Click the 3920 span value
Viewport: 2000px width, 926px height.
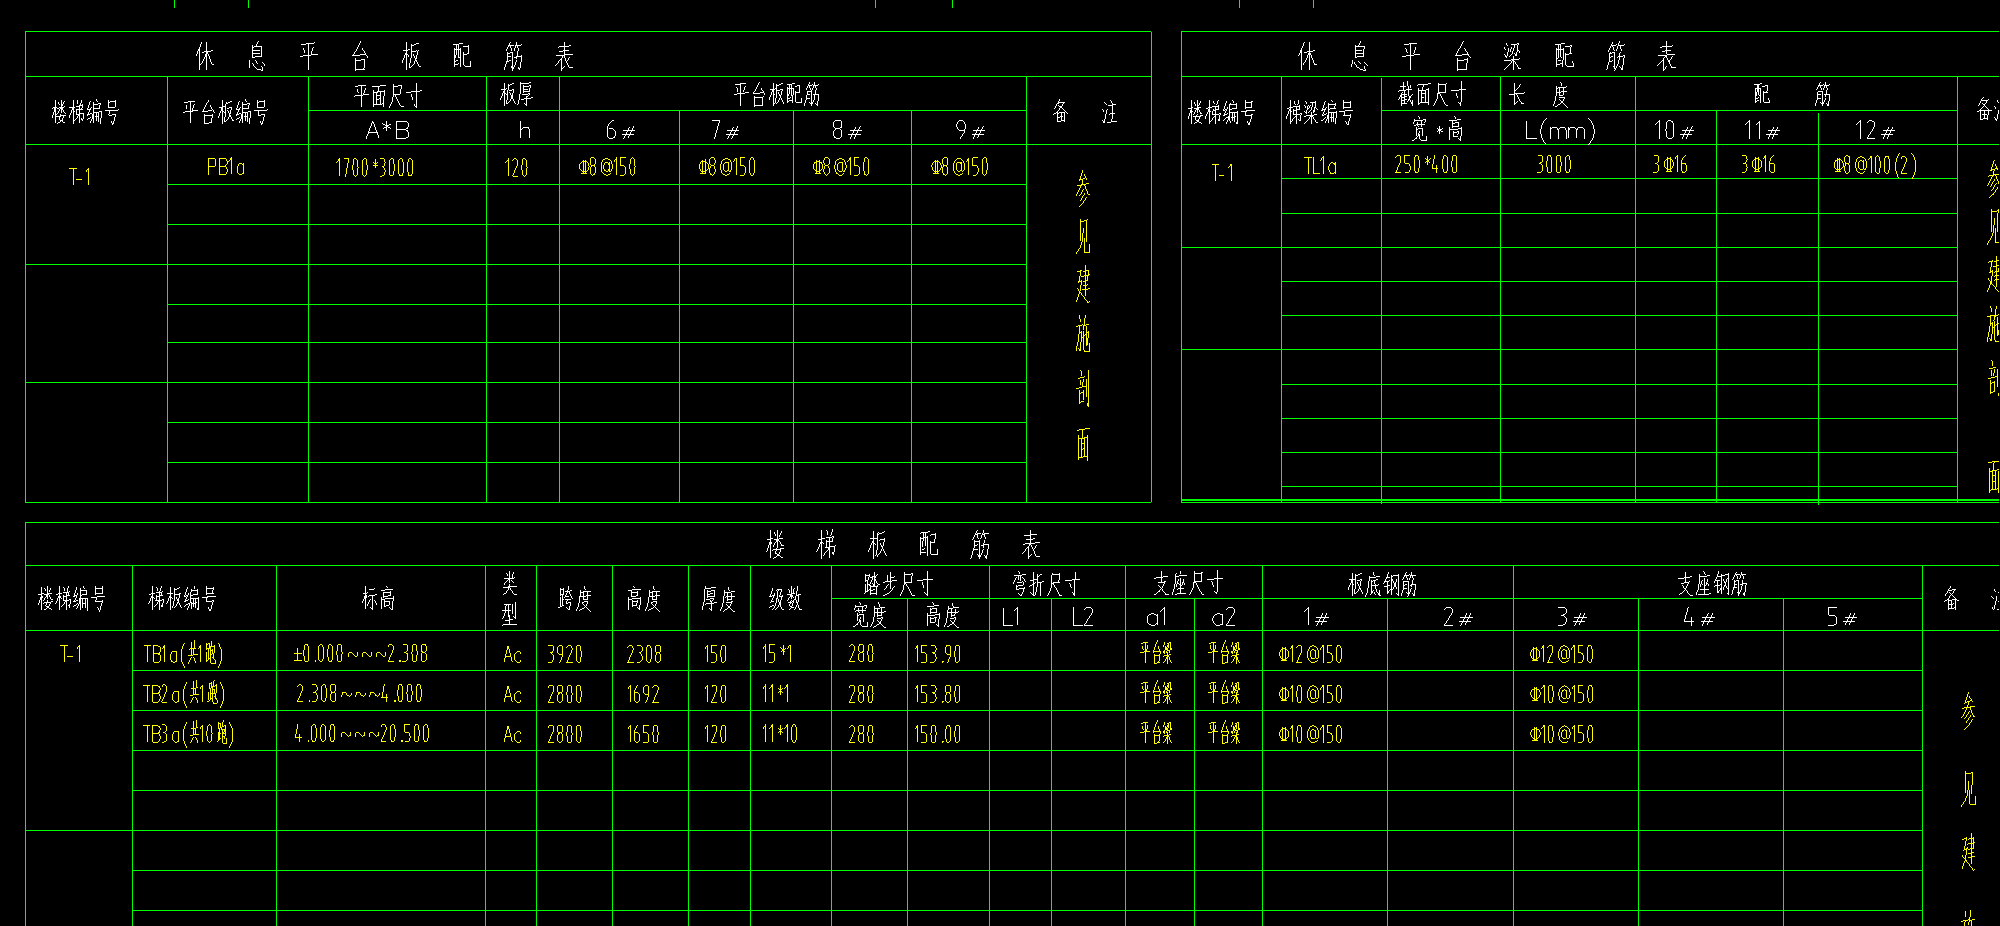tap(564, 654)
